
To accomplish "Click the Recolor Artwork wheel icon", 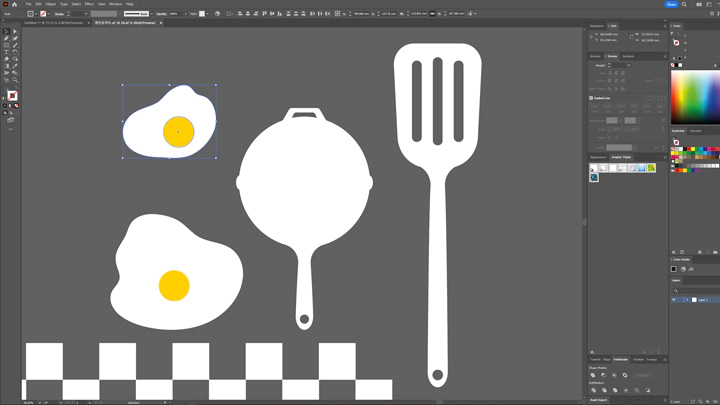I will pyautogui.click(x=217, y=14).
